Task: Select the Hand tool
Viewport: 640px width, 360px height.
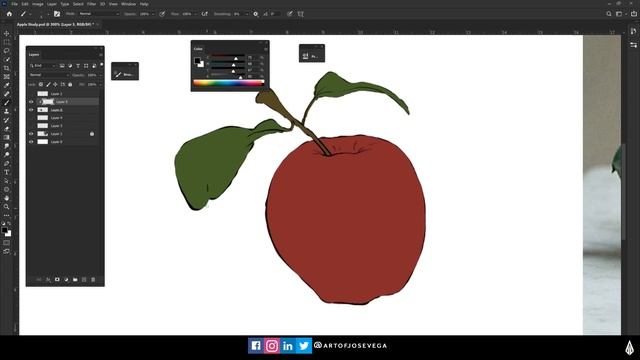Action: [x=7, y=198]
